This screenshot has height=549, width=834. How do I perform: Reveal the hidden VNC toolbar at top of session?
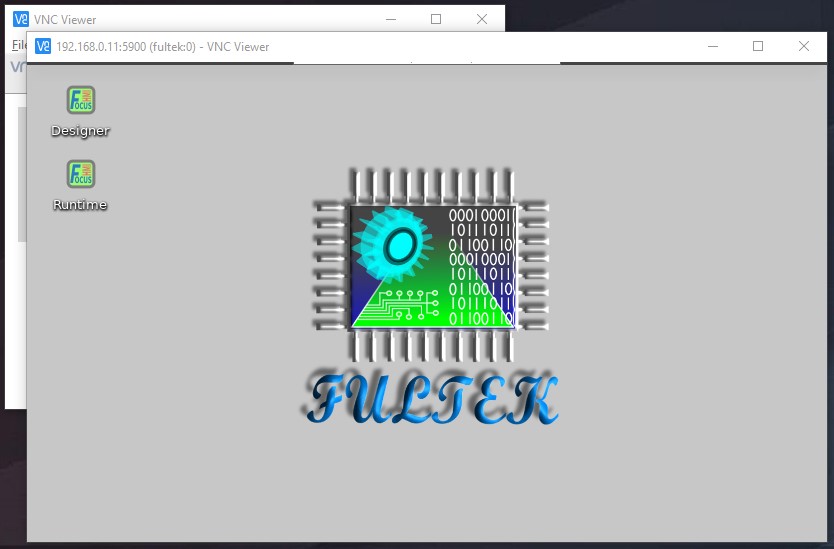click(427, 64)
